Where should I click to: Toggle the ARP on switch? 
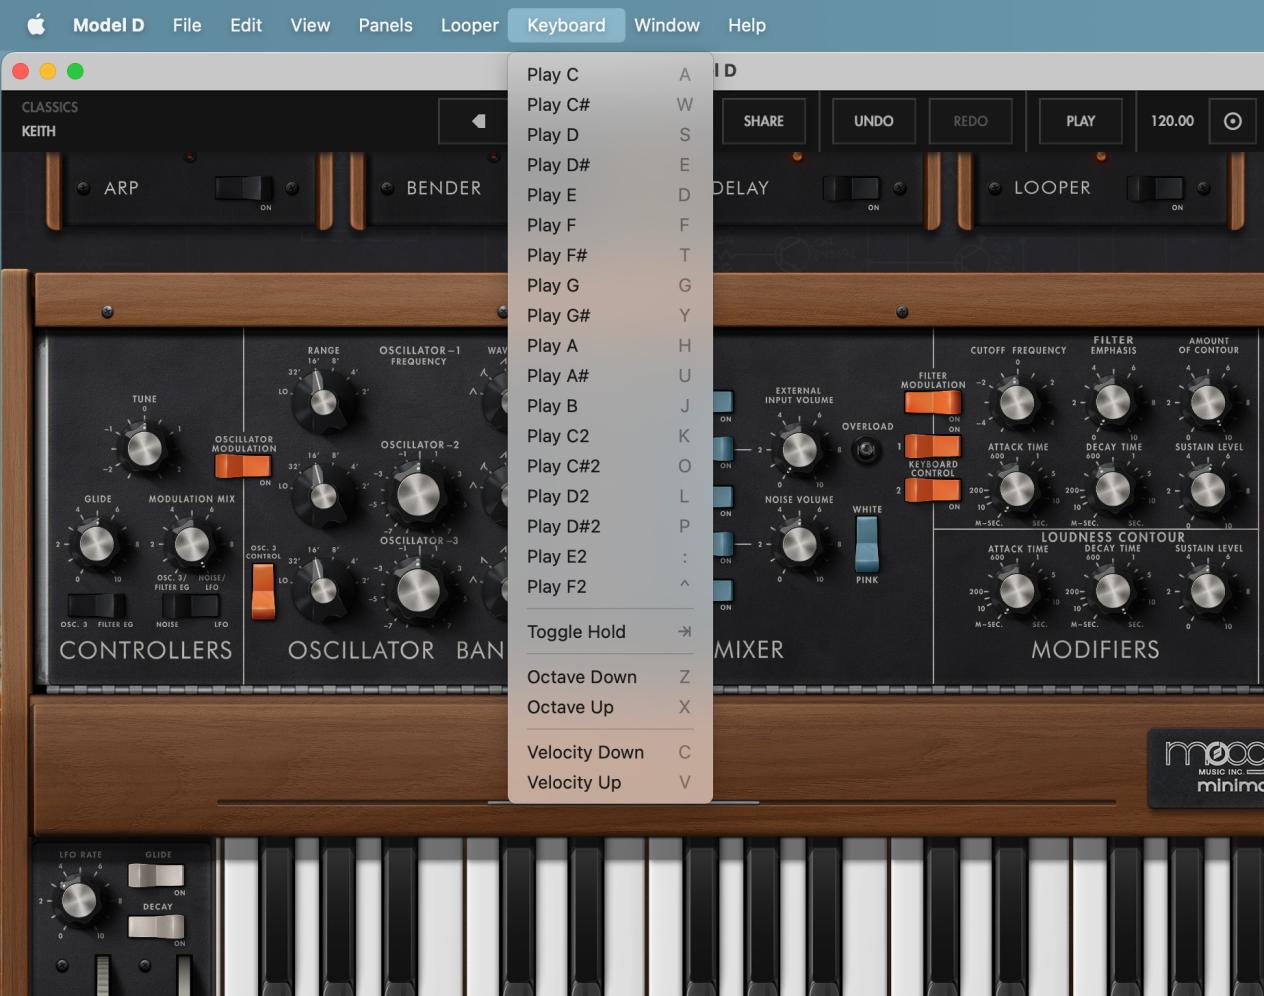tap(245, 190)
